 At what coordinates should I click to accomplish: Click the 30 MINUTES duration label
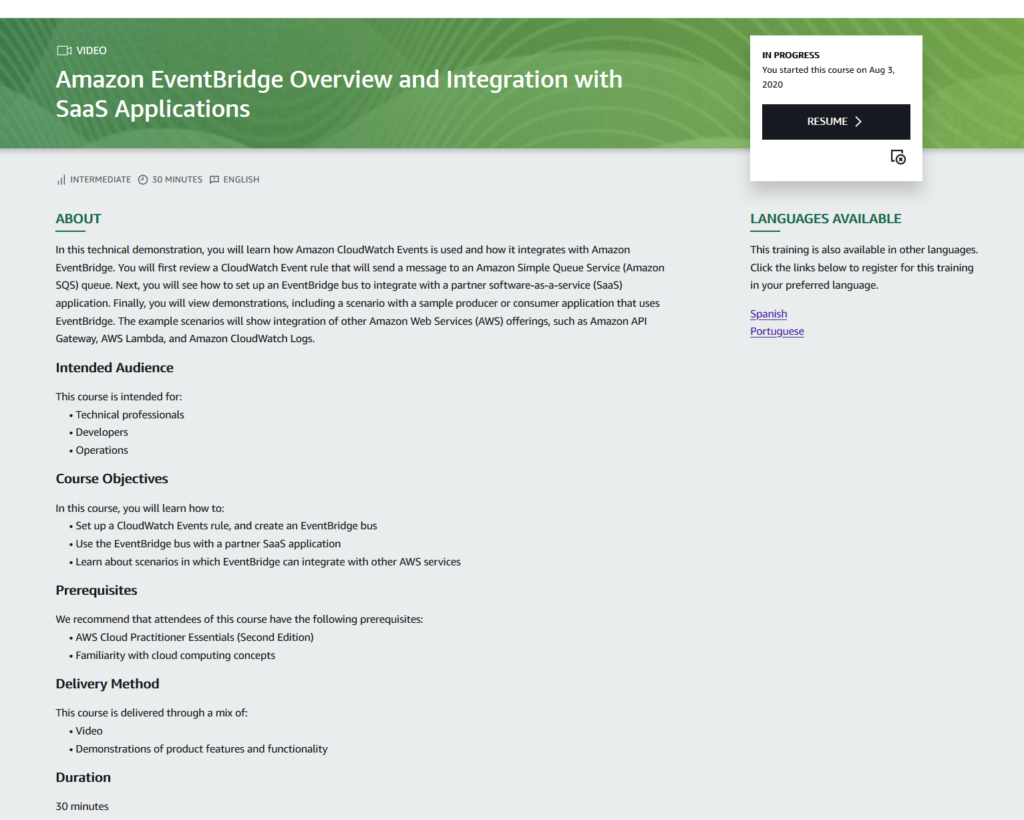click(x=177, y=180)
